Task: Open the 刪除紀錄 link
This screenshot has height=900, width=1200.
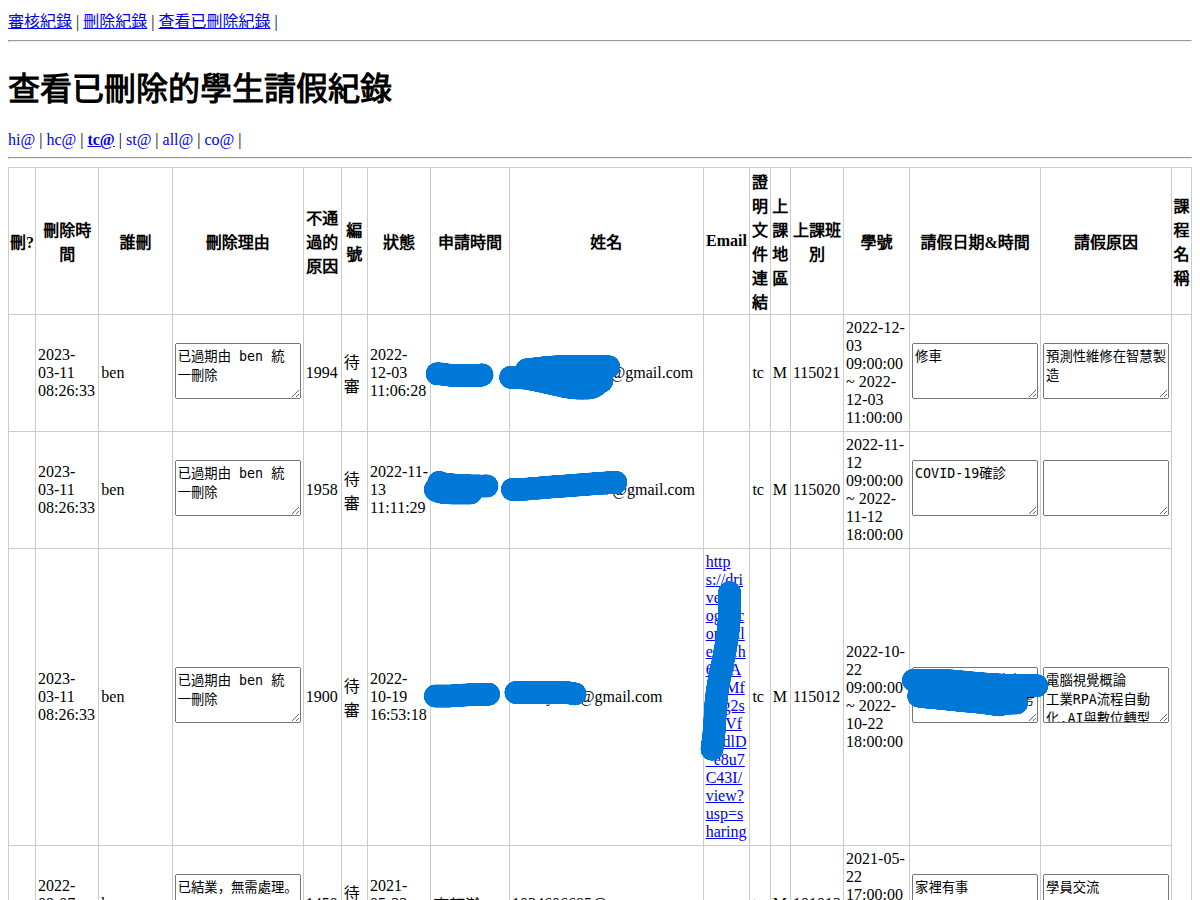Action: coord(115,21)
